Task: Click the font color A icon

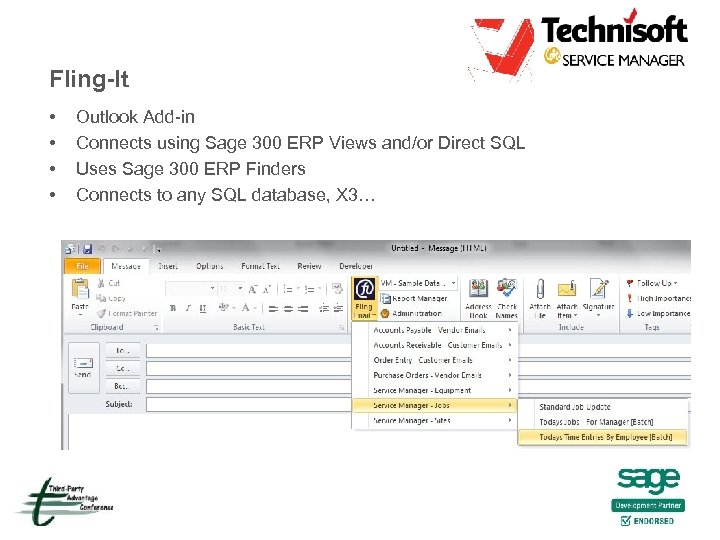Action: pyautogui.click(x=246, y=308)
